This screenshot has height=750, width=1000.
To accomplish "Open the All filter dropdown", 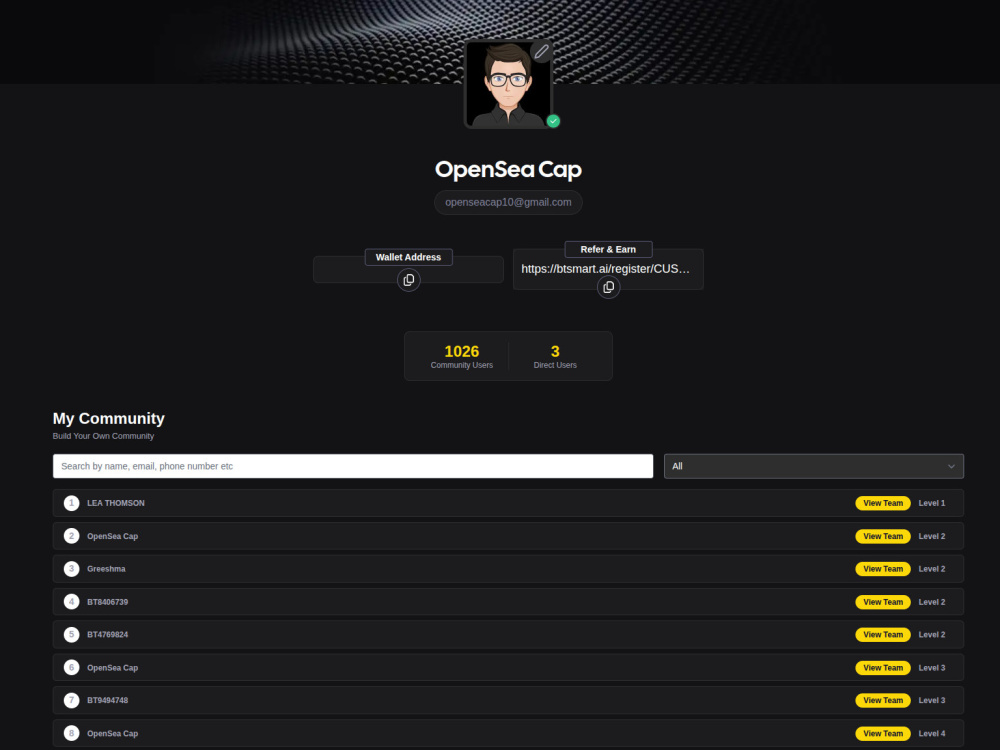I will click(814, 466).
